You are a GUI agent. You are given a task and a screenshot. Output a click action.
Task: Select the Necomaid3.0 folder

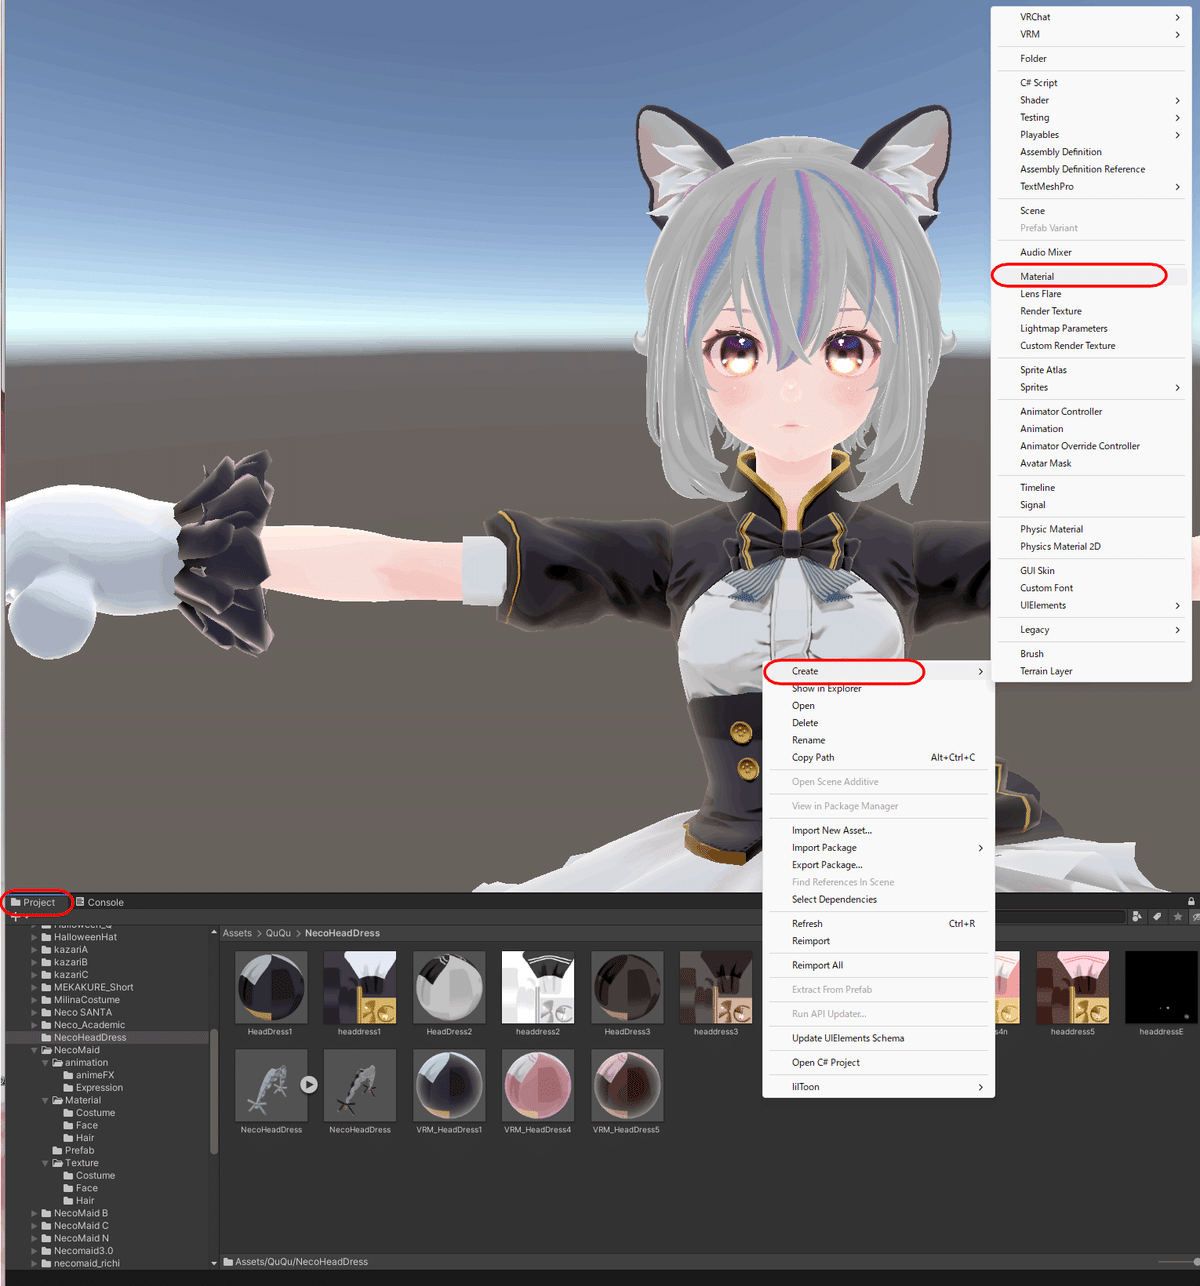click(x=77, y=1251)
